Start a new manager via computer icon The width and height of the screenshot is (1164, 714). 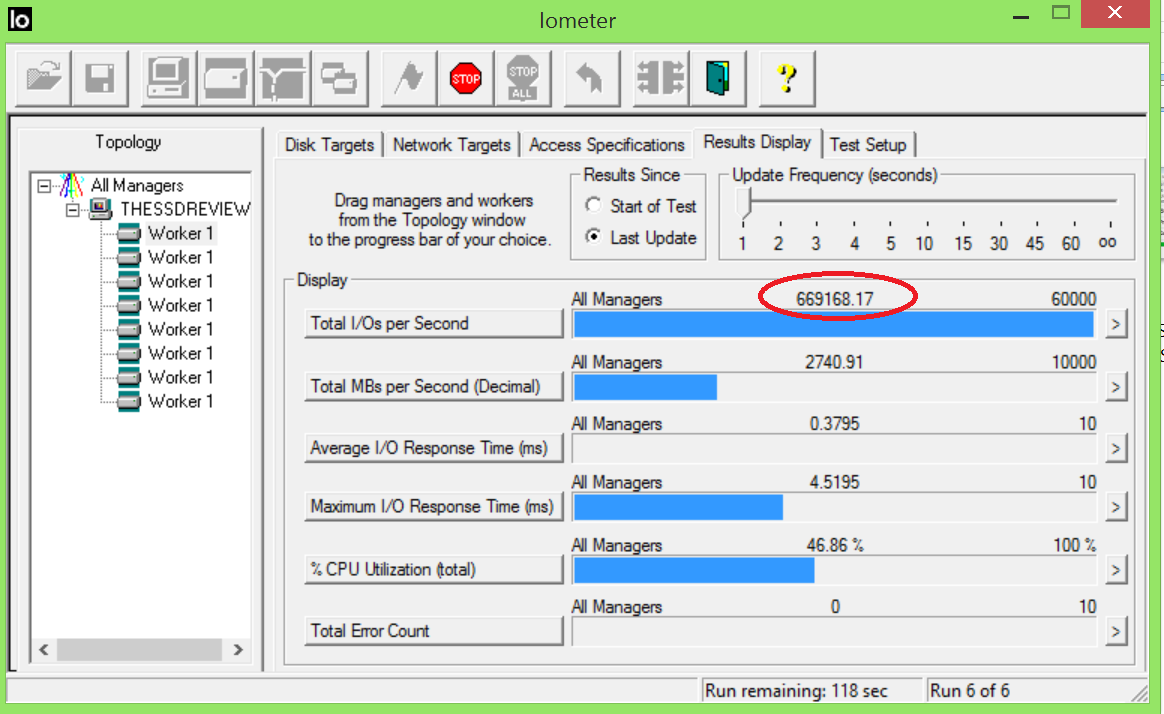(168, 77)
